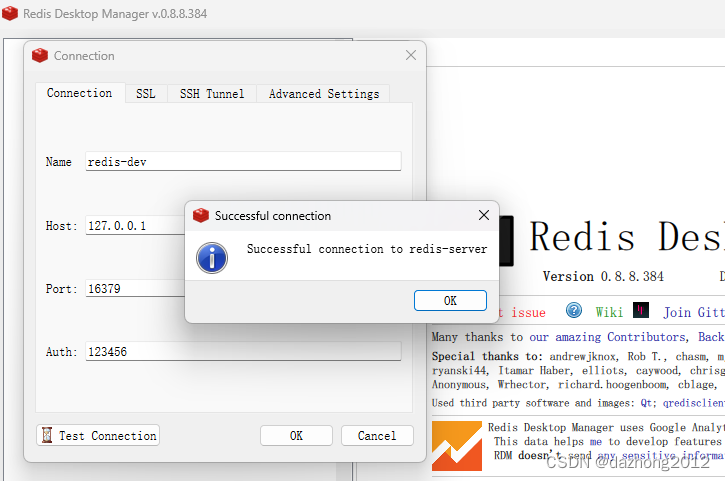The width and height of the screenshot is (725, 481).
Task: Click the Redis icon in Successful connection title
Action: pyautogui.click(x=201, y=215)
